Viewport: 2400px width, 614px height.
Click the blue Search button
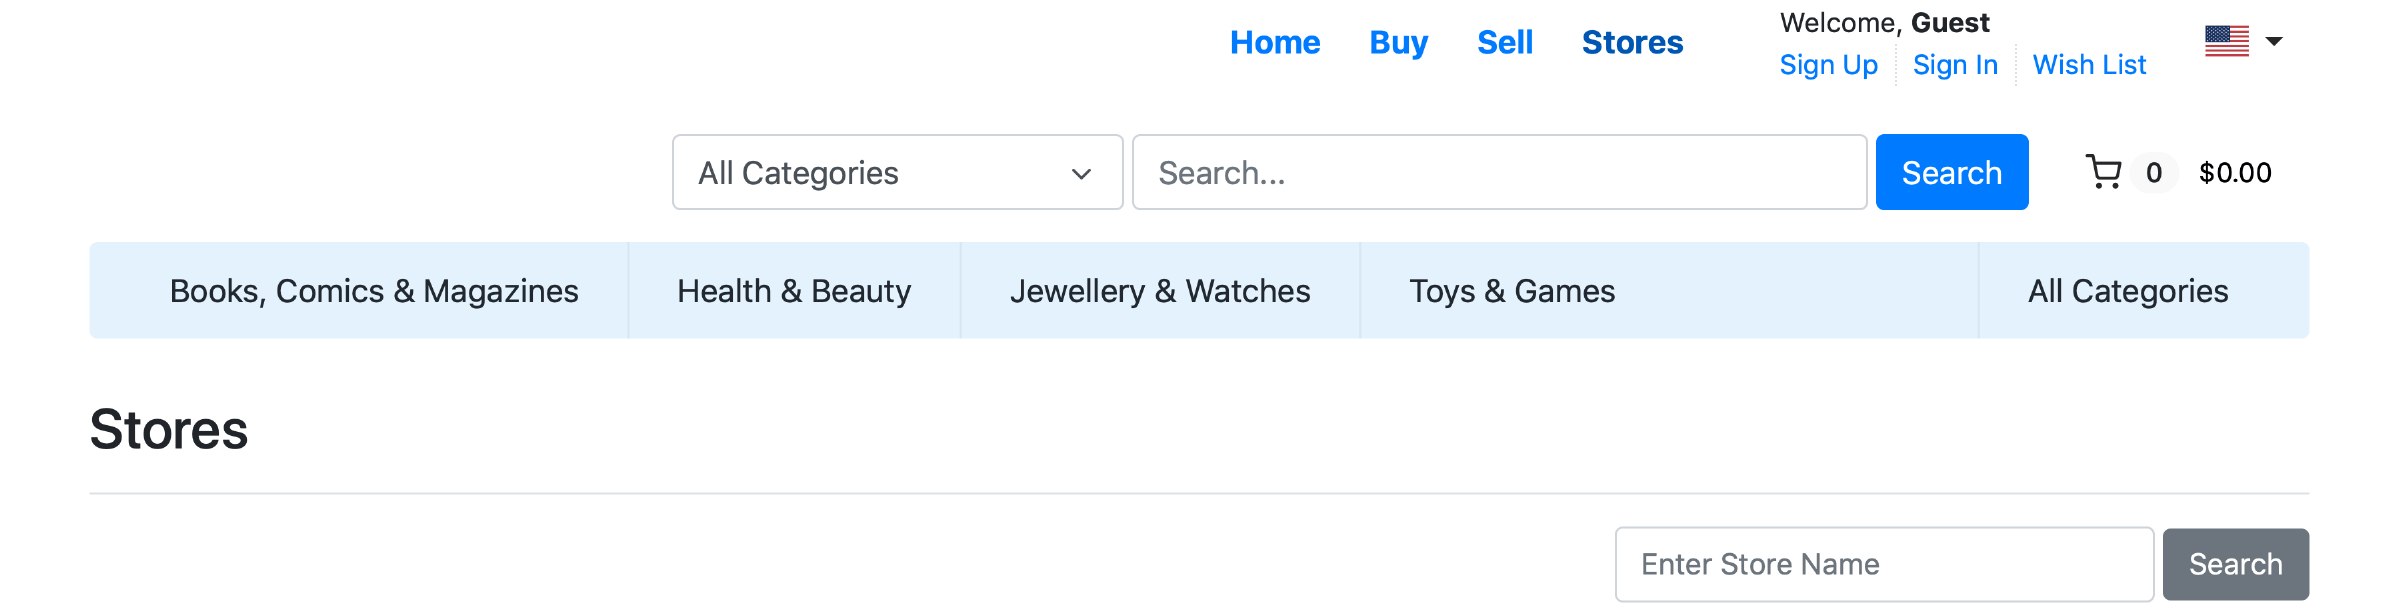pos(1952,172)
